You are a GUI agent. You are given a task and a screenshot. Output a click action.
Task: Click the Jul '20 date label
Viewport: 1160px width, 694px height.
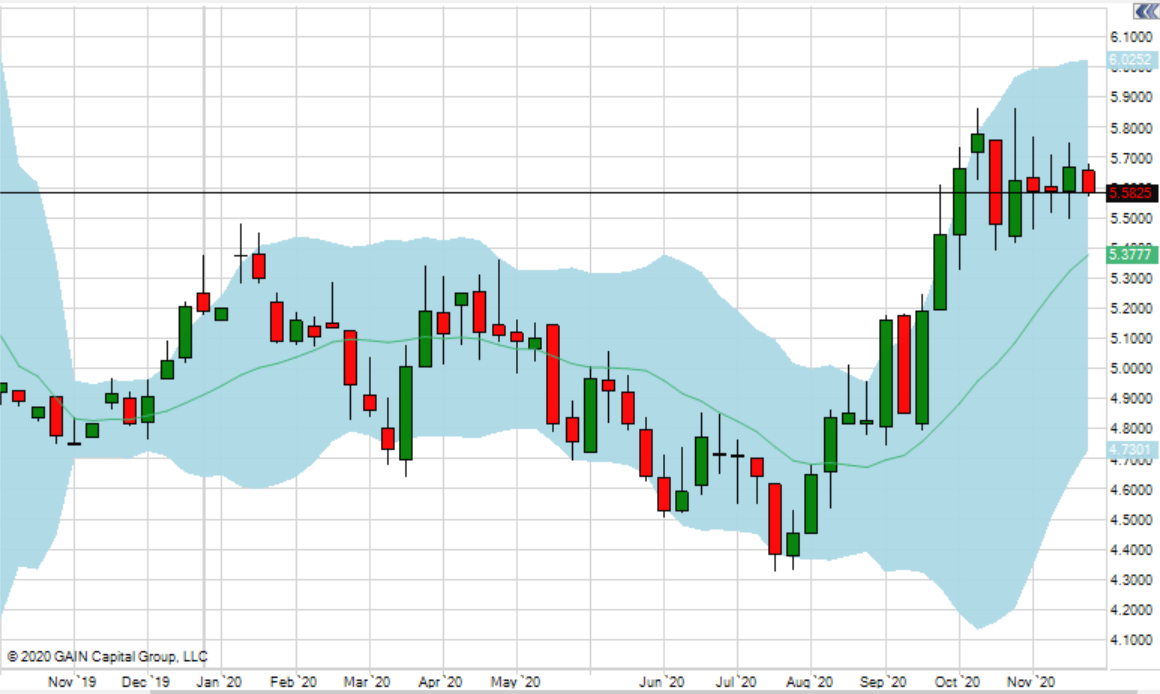tap(736, 681)
